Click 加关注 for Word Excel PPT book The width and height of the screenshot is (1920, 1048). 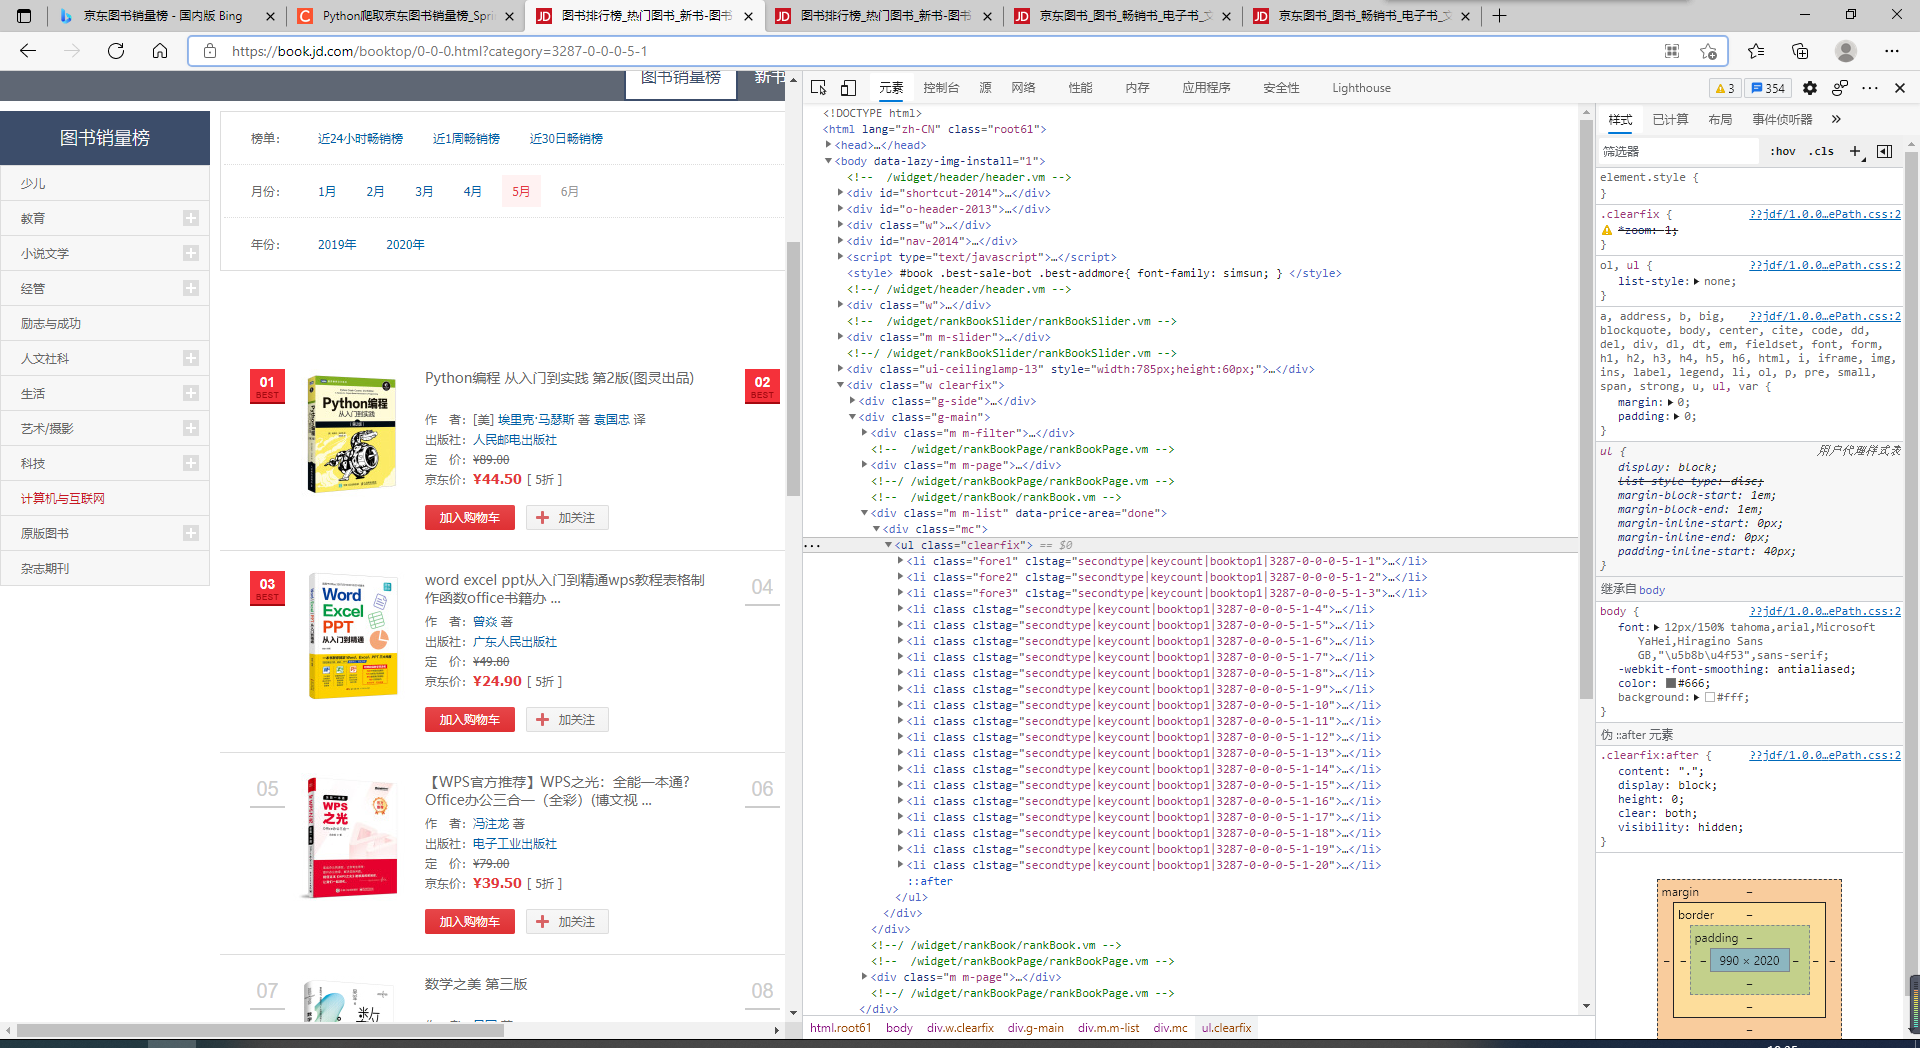coord(567,719)
